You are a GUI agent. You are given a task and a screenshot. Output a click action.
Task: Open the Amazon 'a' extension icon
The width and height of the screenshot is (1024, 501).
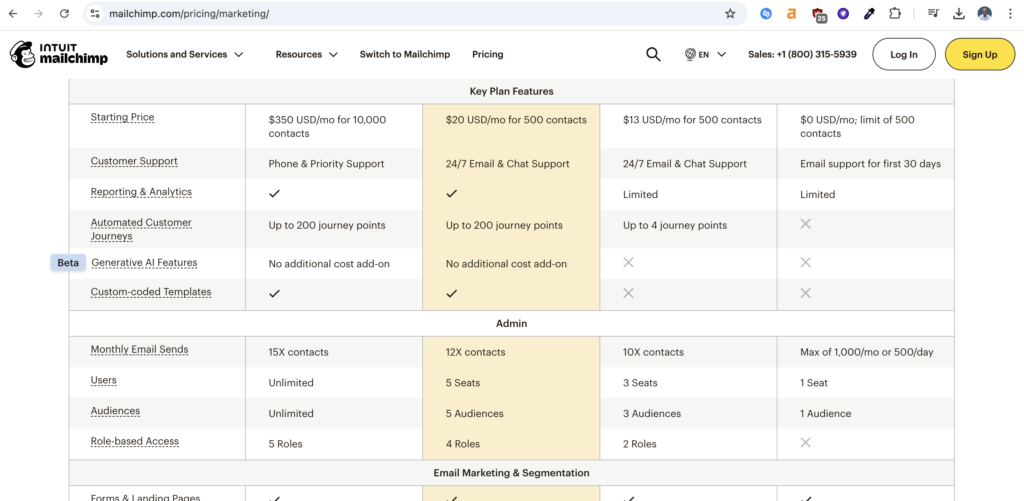pos(792,14)
